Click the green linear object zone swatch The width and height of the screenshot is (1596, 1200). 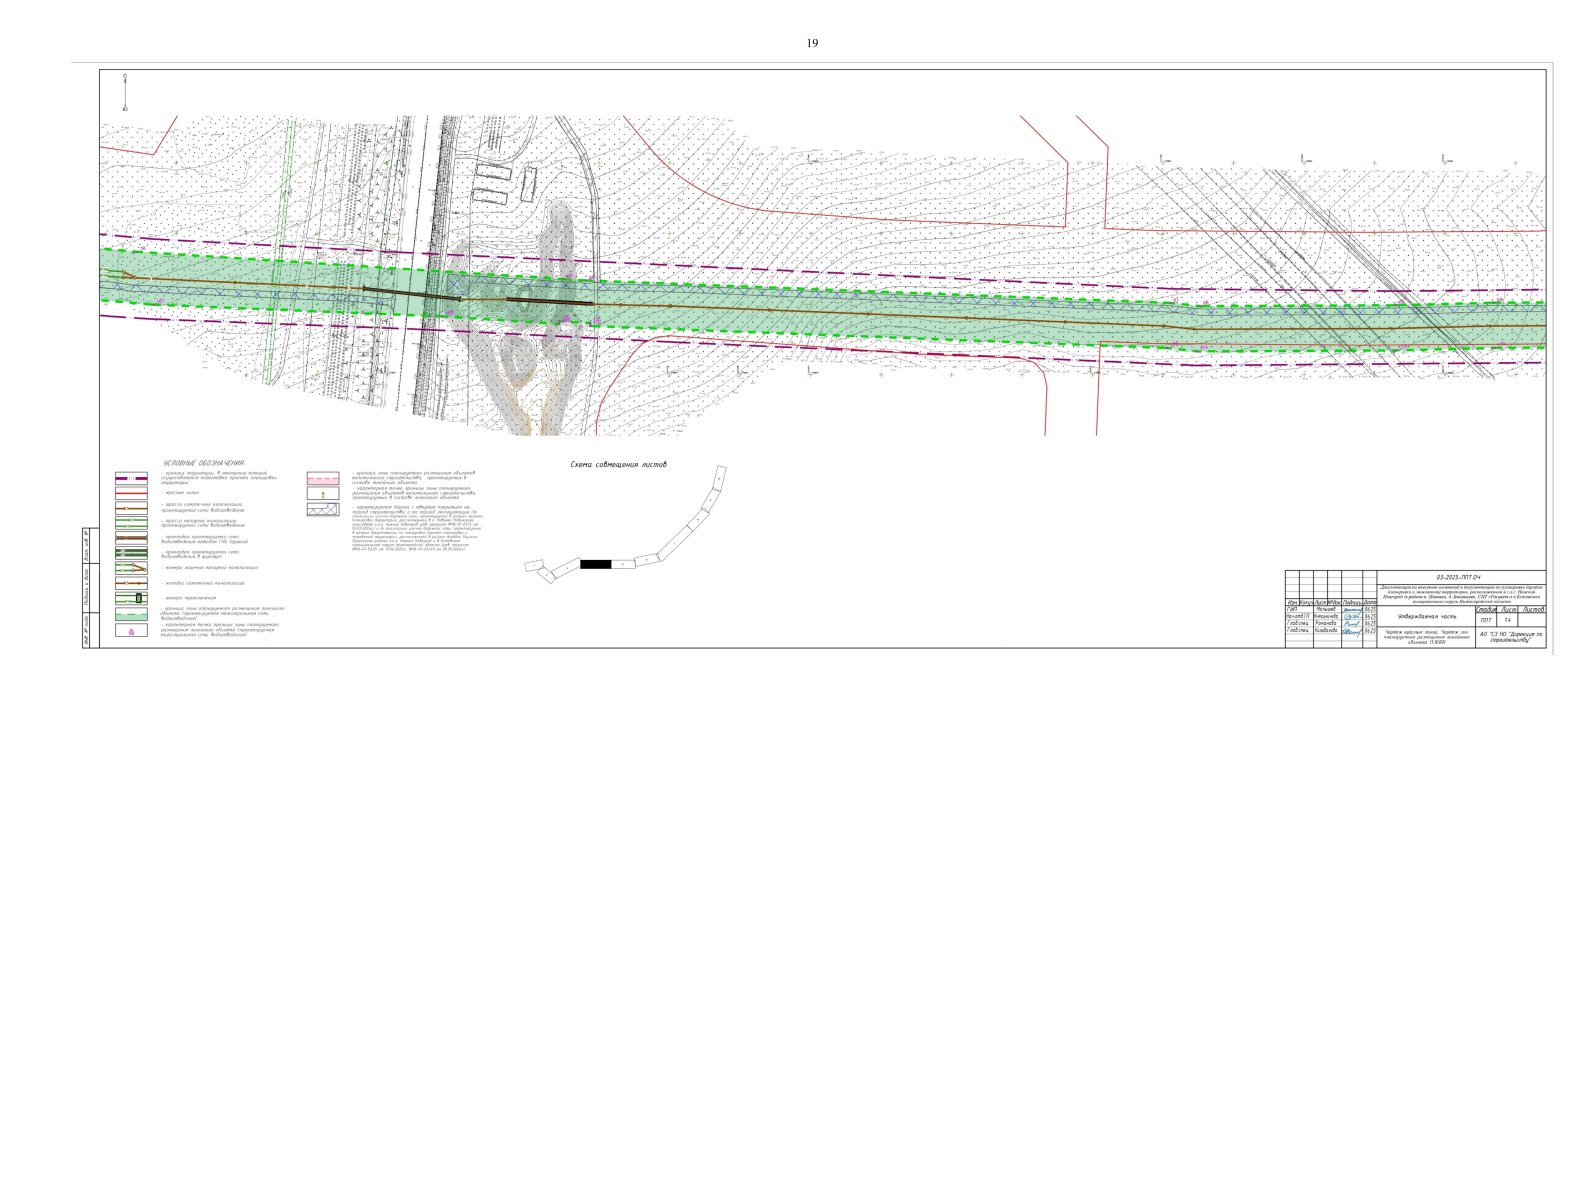(x=131, y=614)
